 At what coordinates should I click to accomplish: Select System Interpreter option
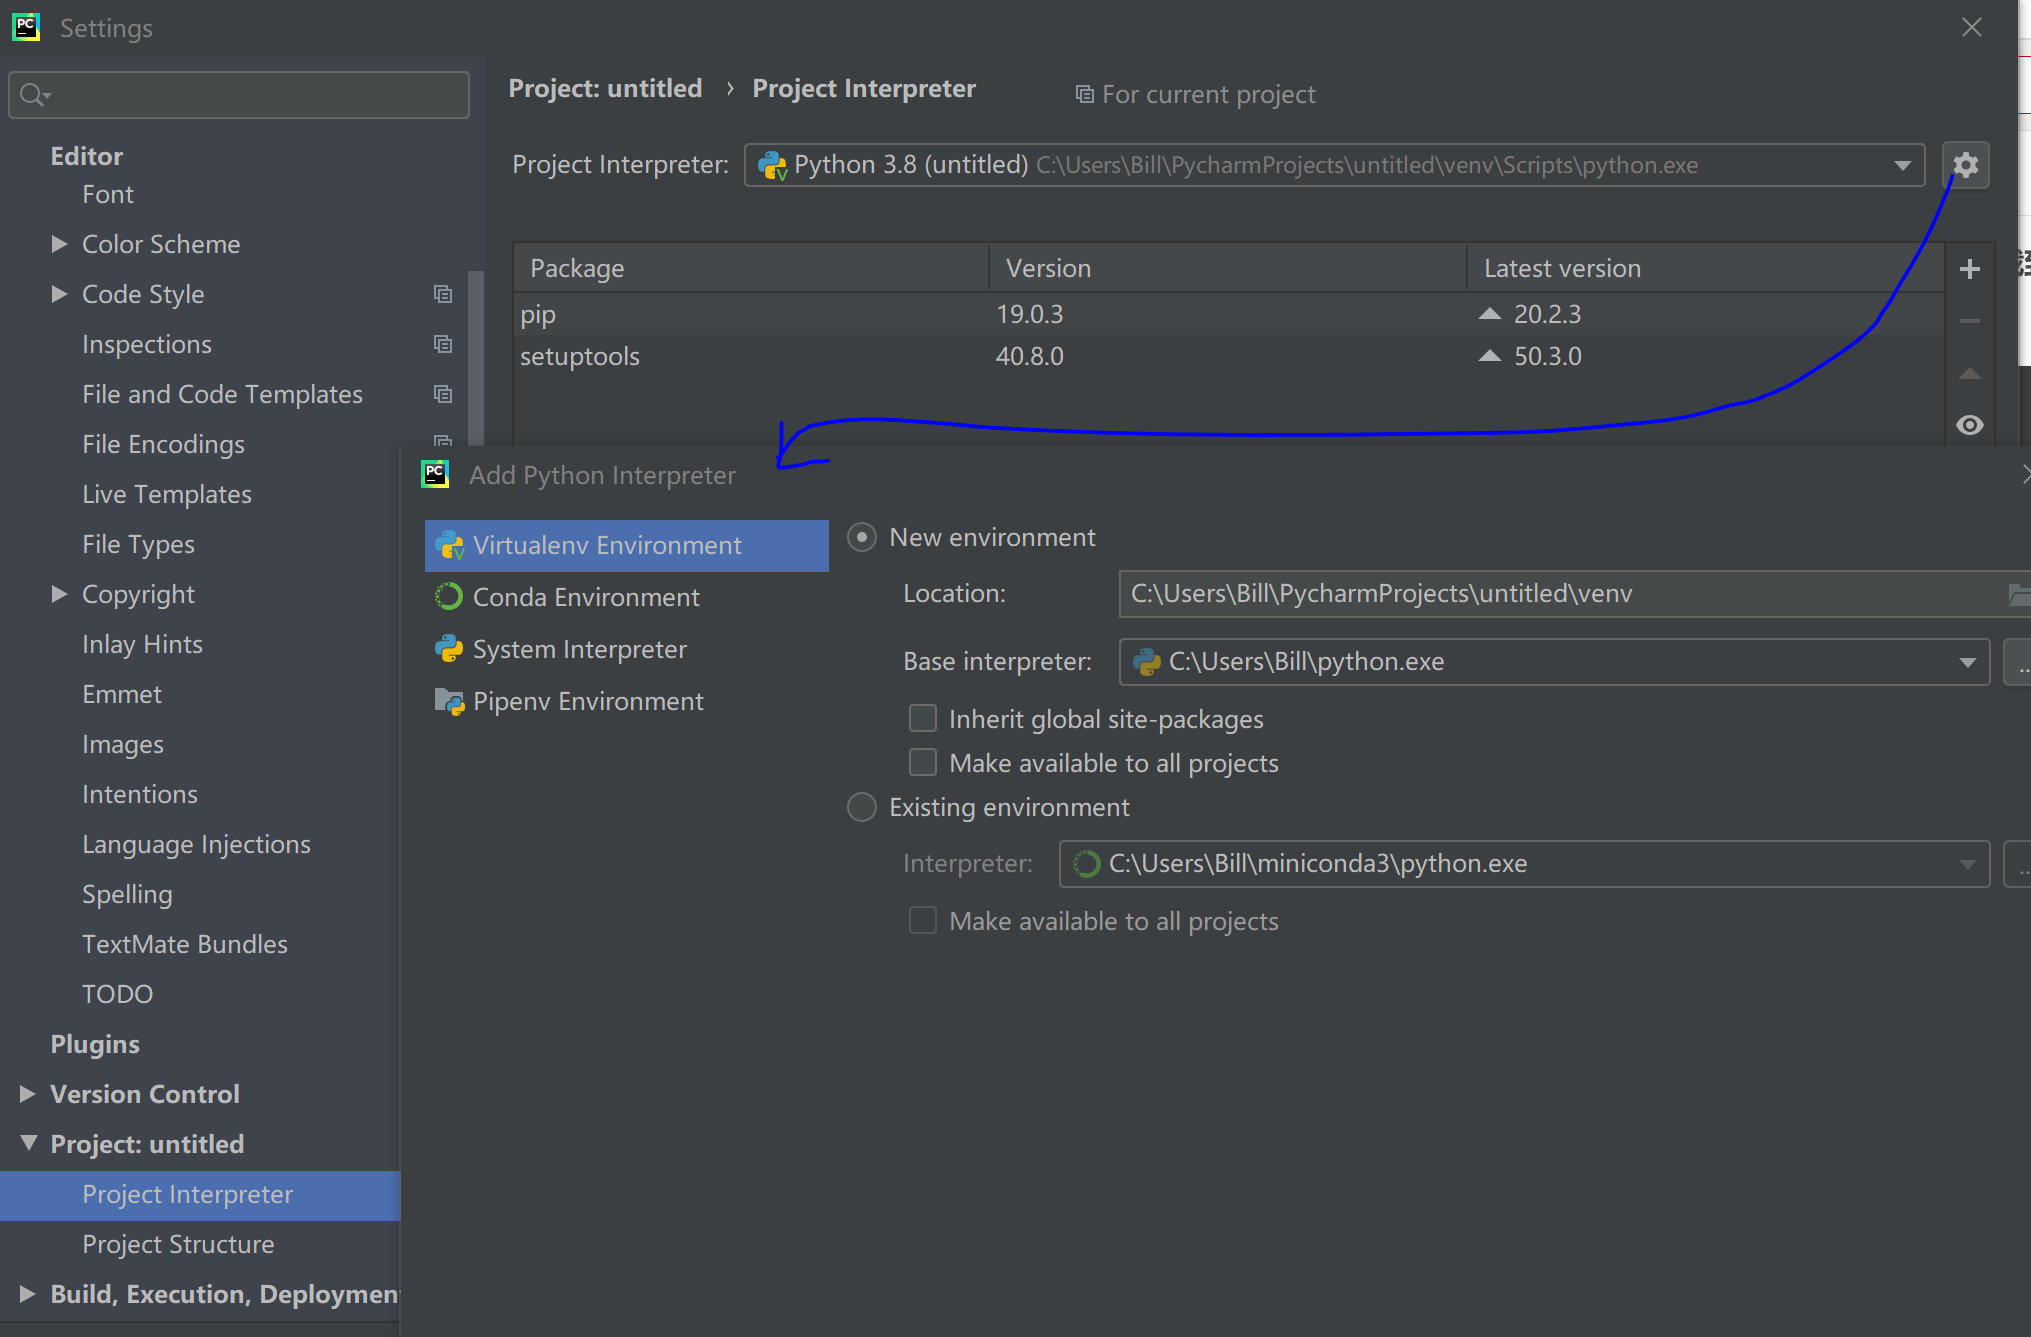point(579,649)
